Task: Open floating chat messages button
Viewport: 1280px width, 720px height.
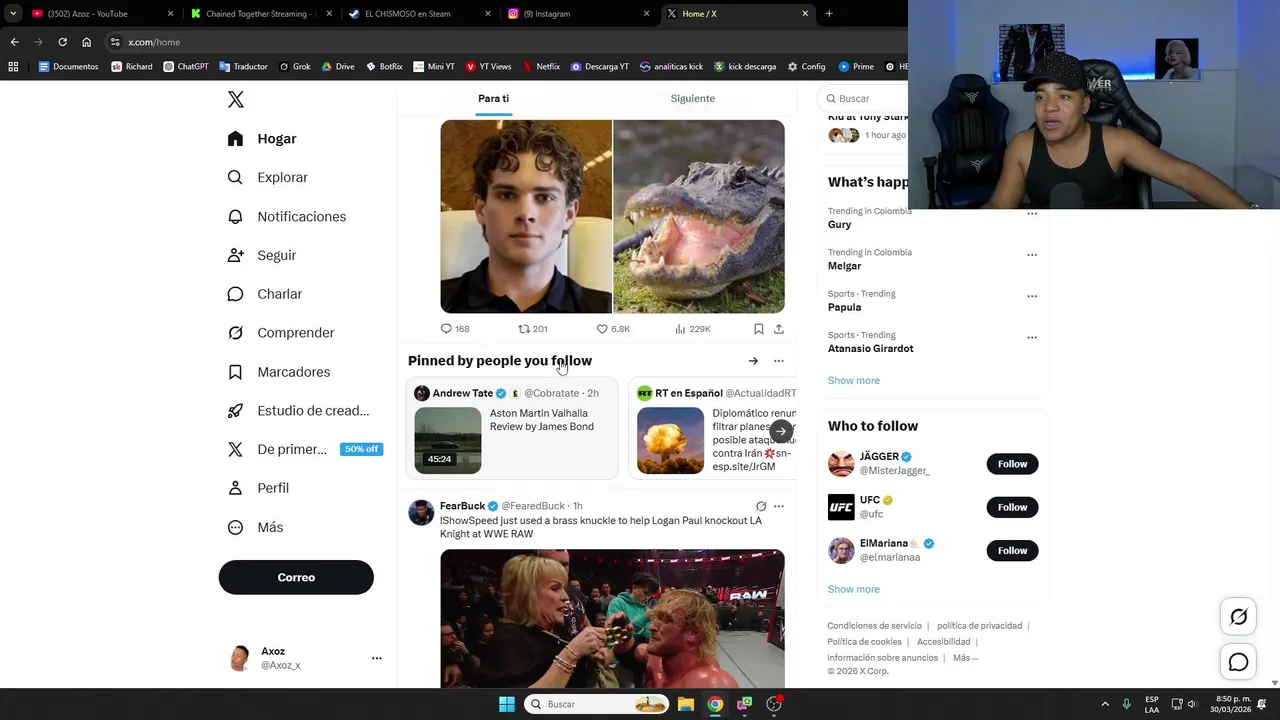Action: pyautogui.click(x=1238, y=662)
